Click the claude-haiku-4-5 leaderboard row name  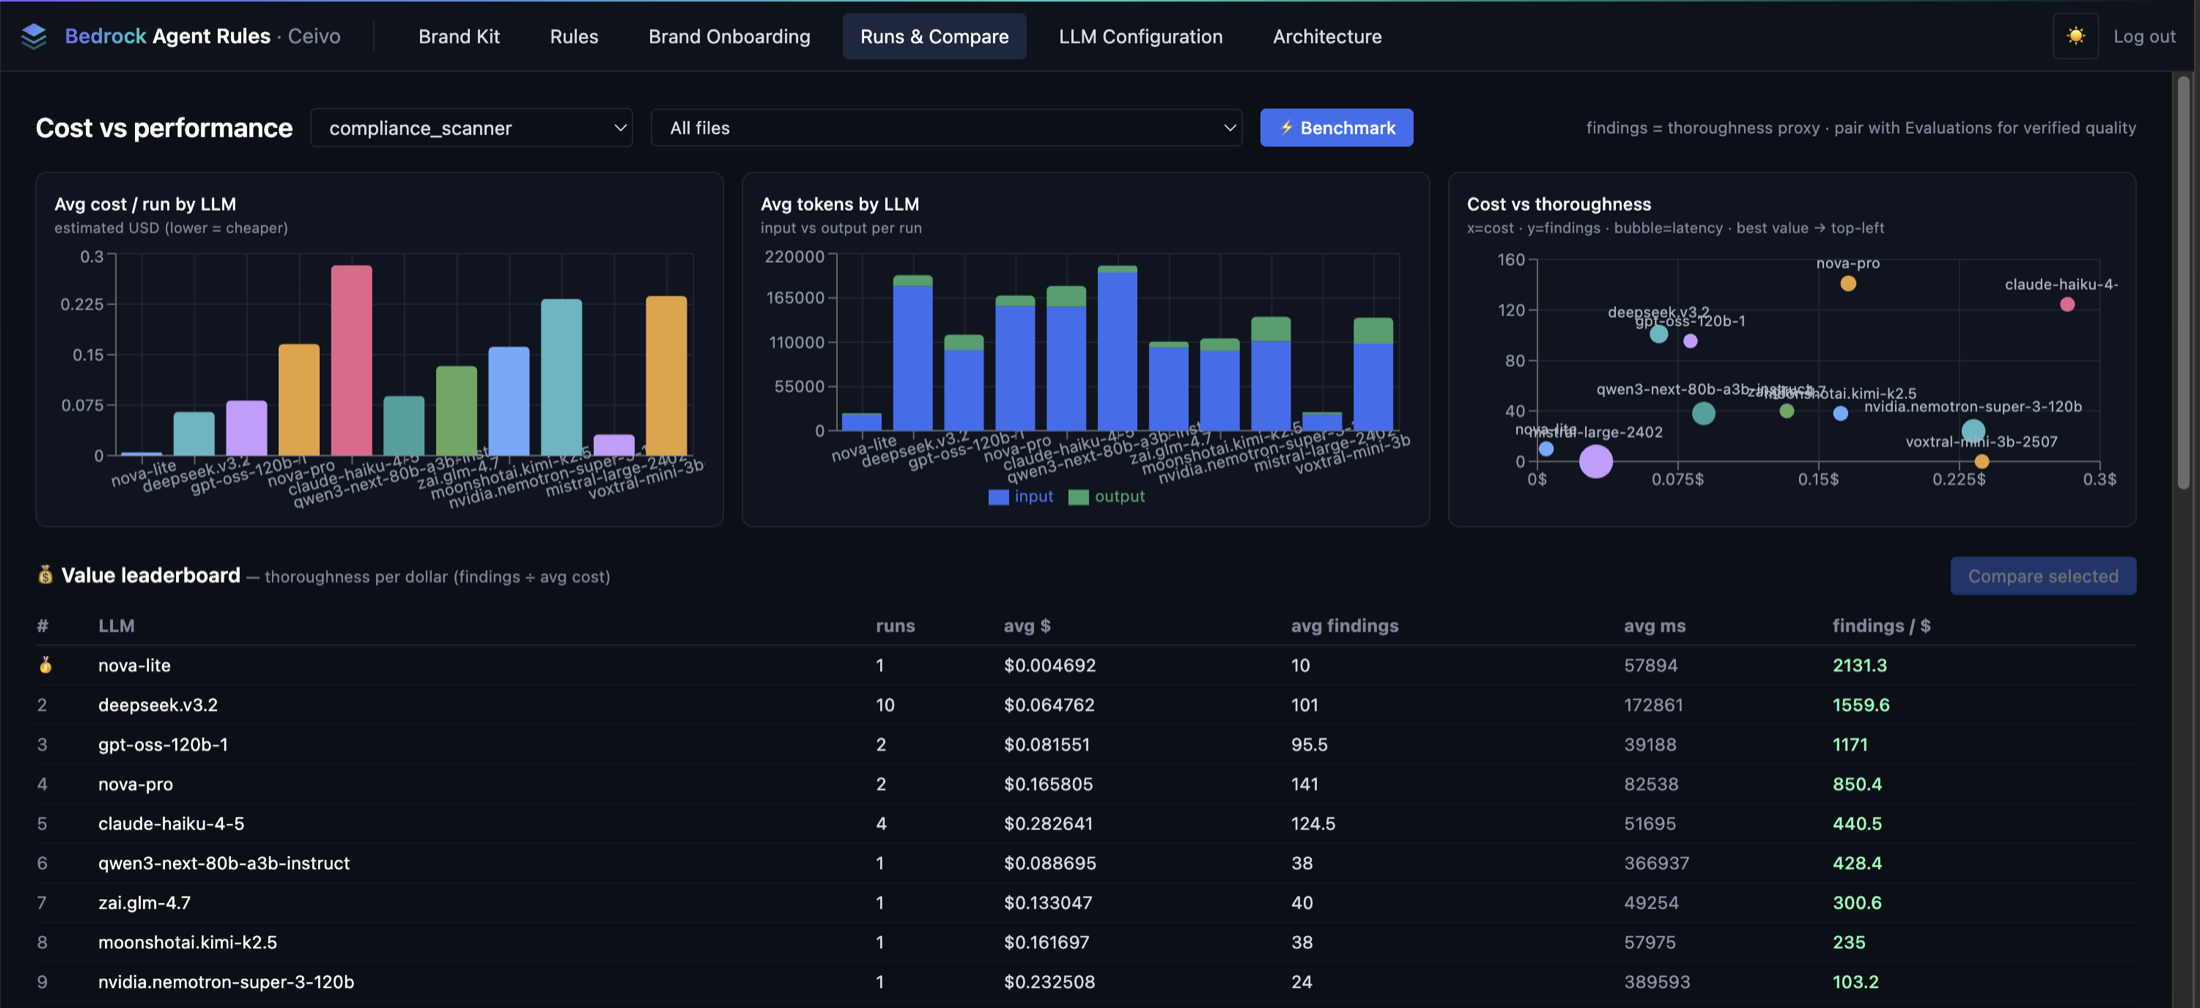coord(171,823)
